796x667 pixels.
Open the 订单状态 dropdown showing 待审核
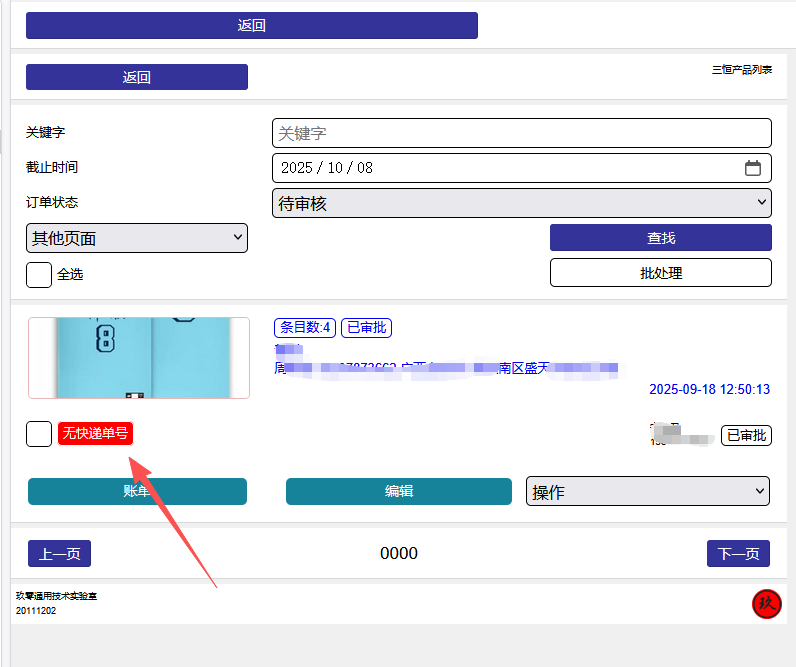pos(521,203)
